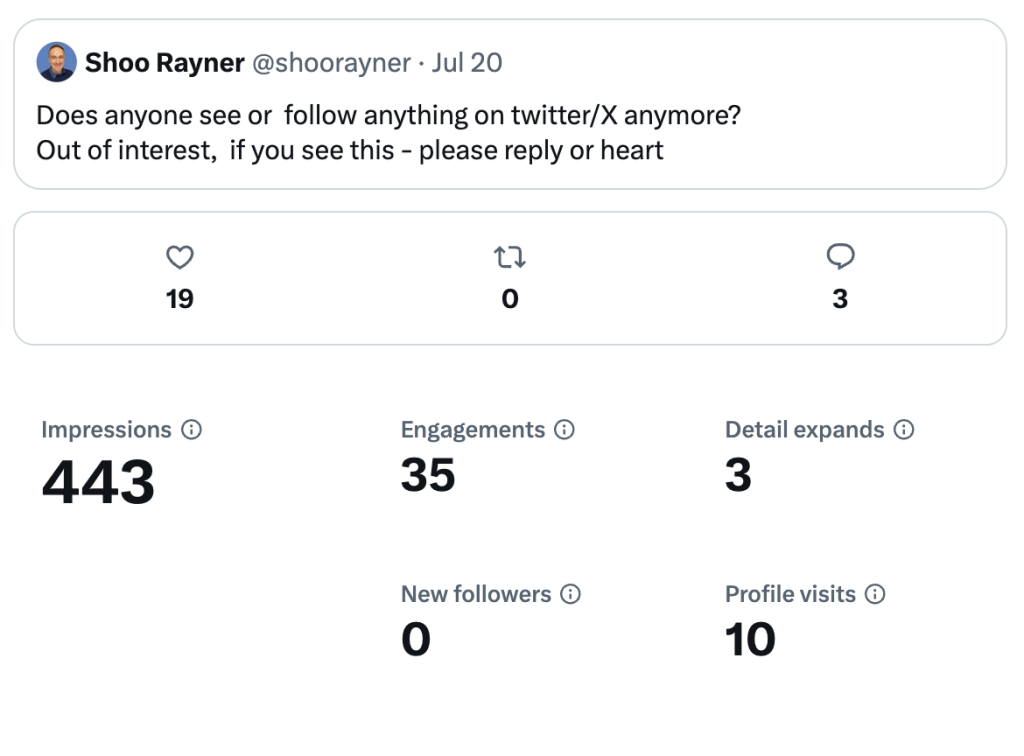Click info icon beside Profile visits
This screenshot has height=756, width=1024.
875,594
